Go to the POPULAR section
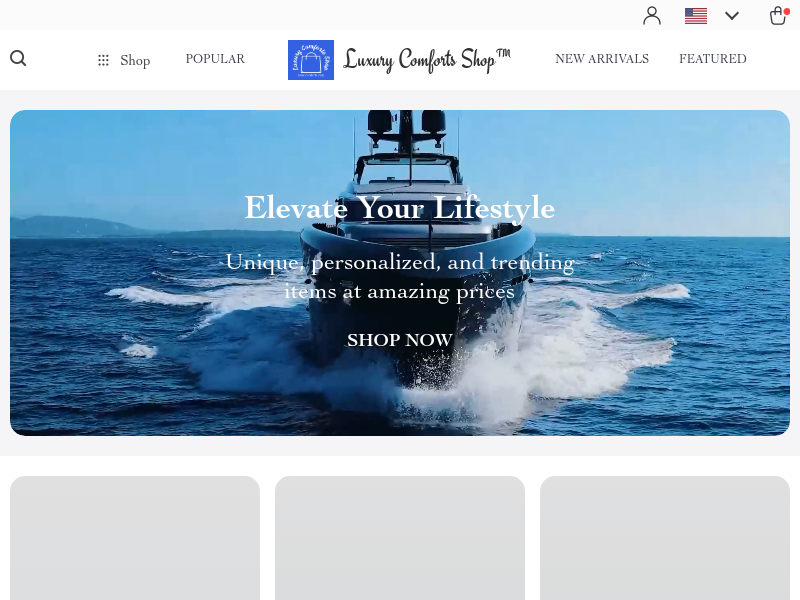 point(215,59)
